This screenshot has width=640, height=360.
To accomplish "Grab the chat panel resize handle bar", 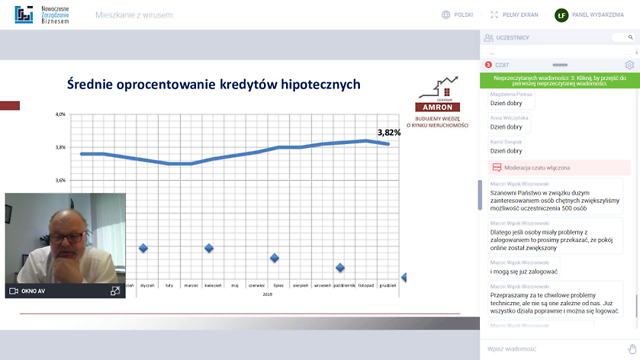I will point(560,65).
